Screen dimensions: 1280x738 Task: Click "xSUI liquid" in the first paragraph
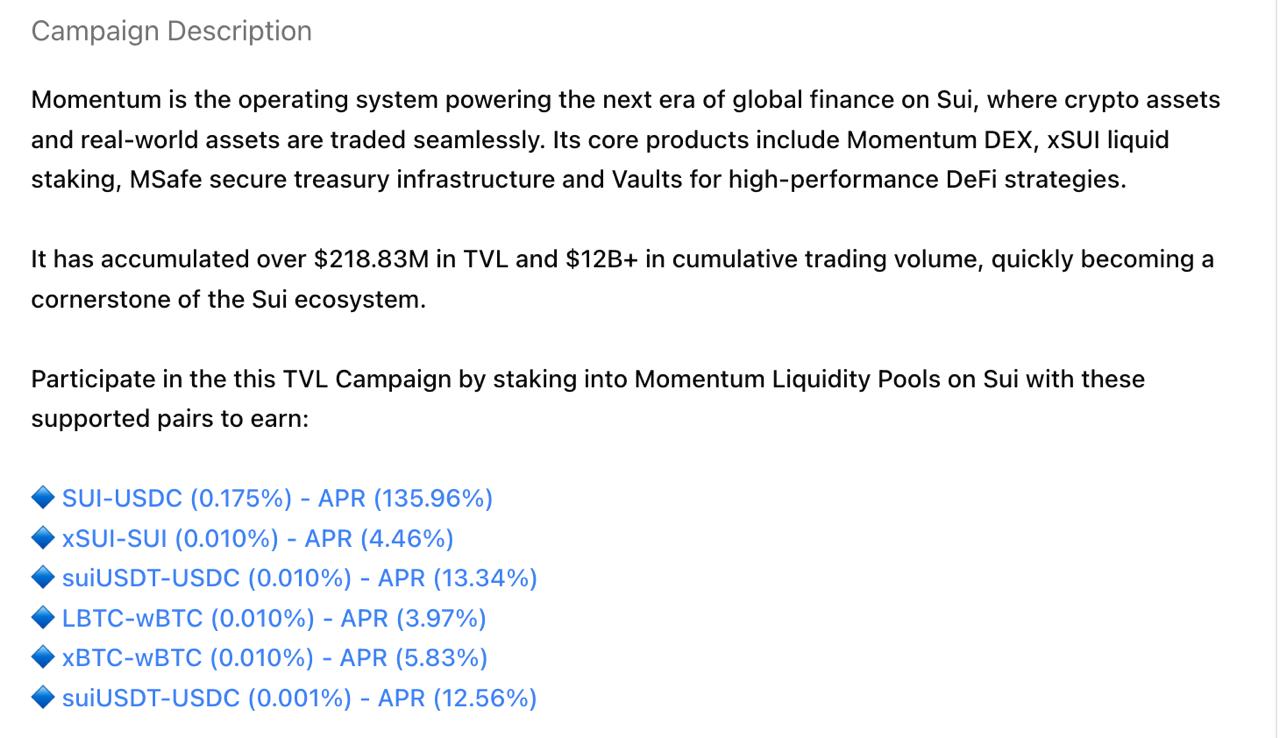click(x=1107, y=140)
